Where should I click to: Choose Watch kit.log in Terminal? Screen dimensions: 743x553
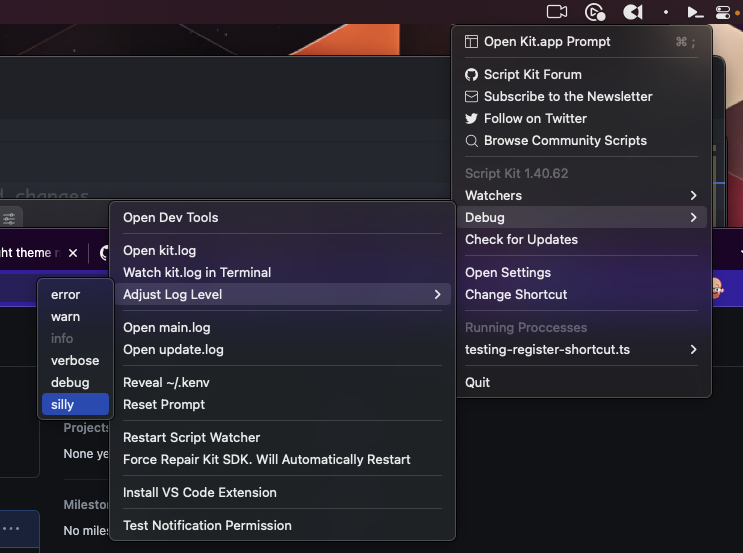coord(282,272)
